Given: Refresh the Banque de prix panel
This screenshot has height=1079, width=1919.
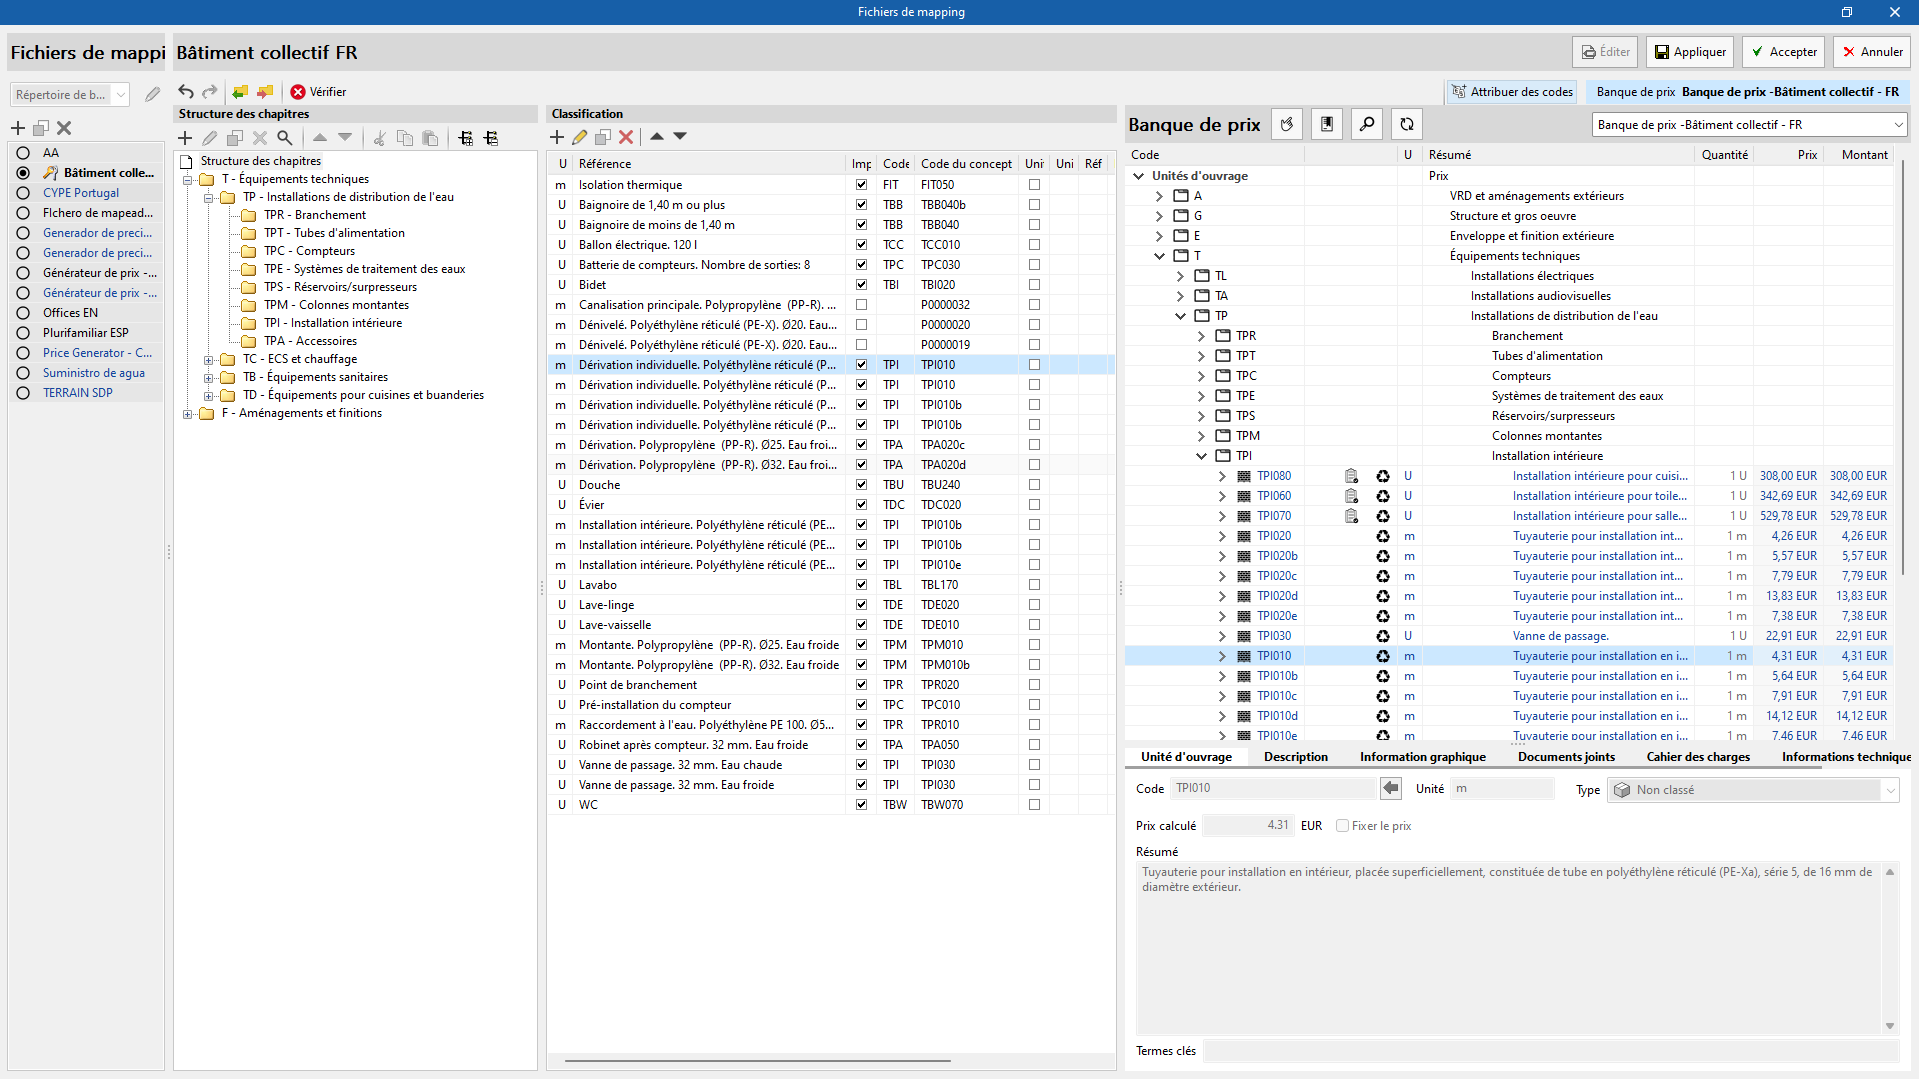Looking at the screenshot, I should point(1406,124).
